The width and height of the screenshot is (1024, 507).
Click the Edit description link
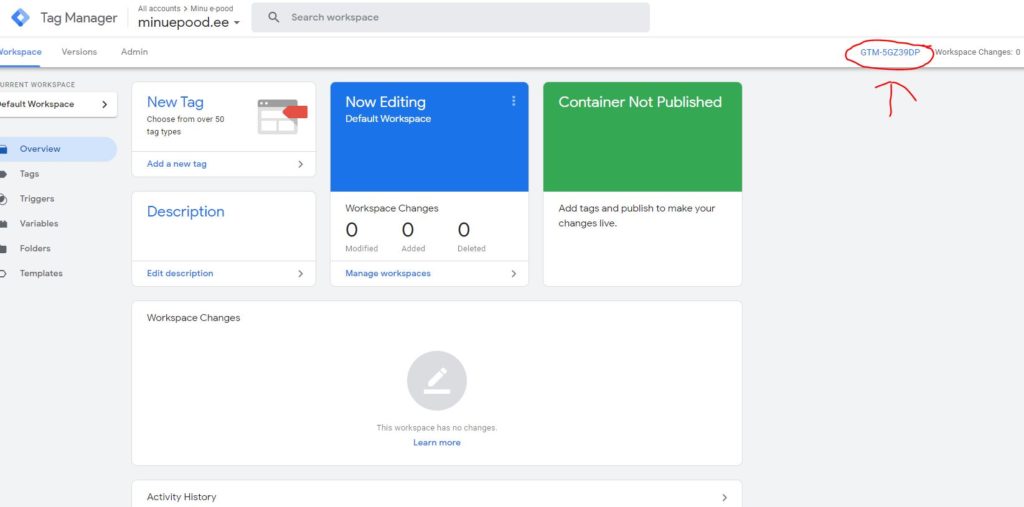pos(180,273)
